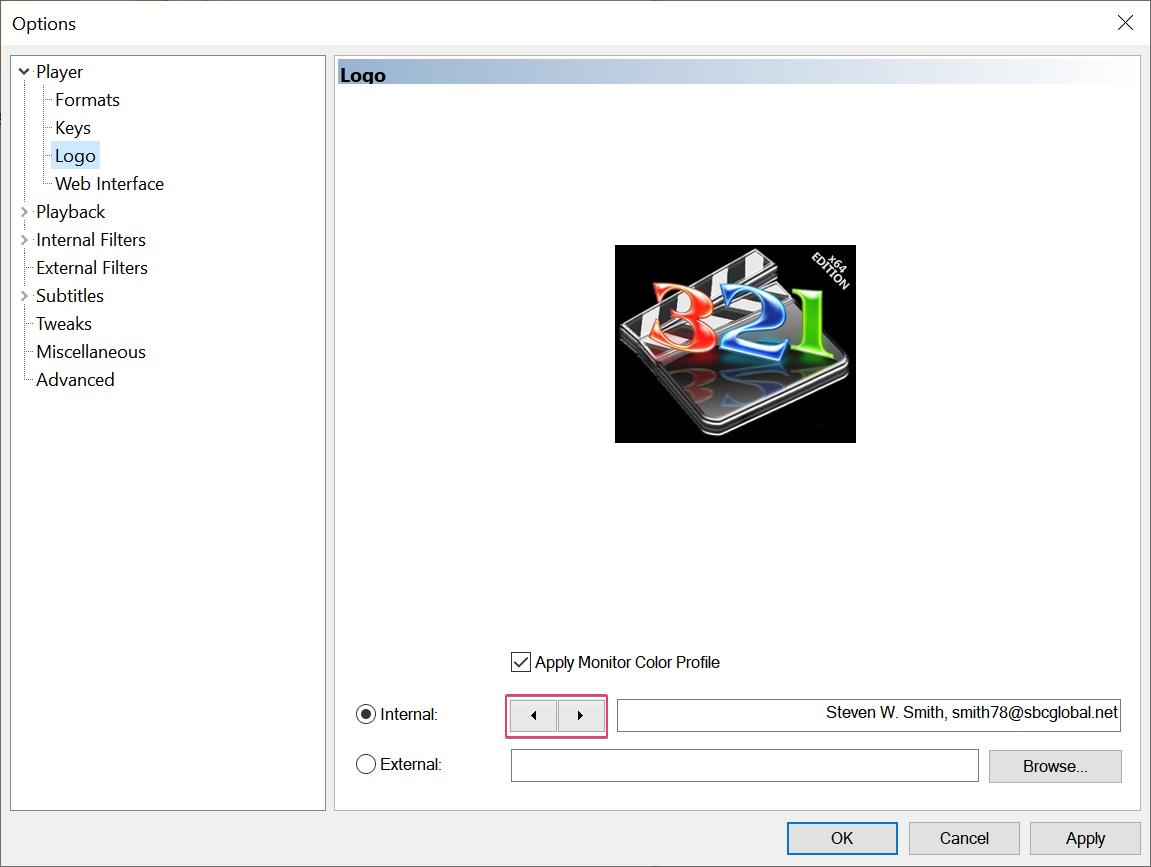Collapse the Player tree branch
This screenshot has width=1151, height=867.
(23, 71)
